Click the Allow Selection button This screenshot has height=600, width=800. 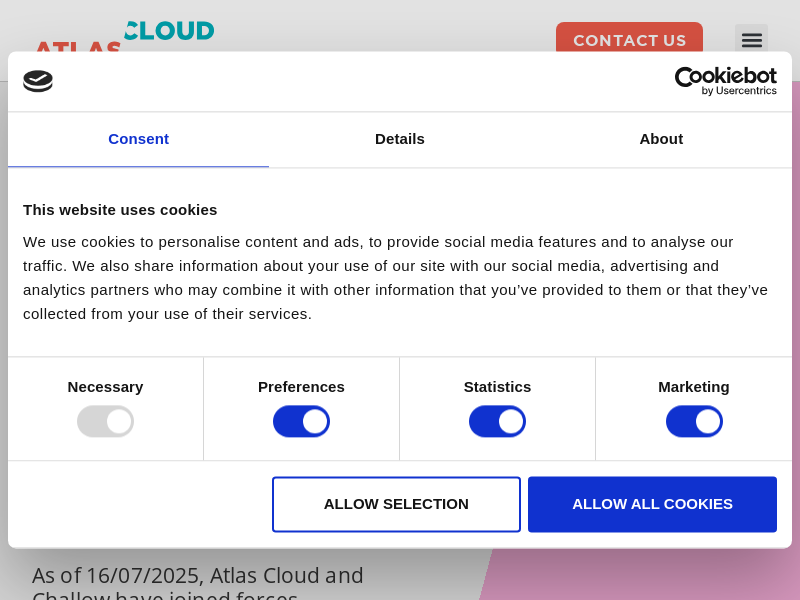pos(396,504)
